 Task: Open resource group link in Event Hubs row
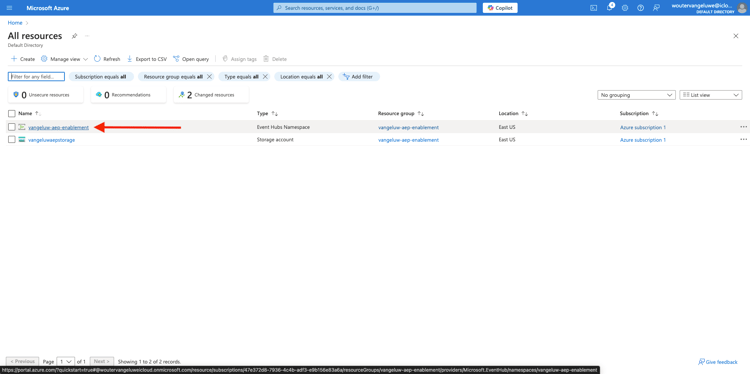point(408,127)
